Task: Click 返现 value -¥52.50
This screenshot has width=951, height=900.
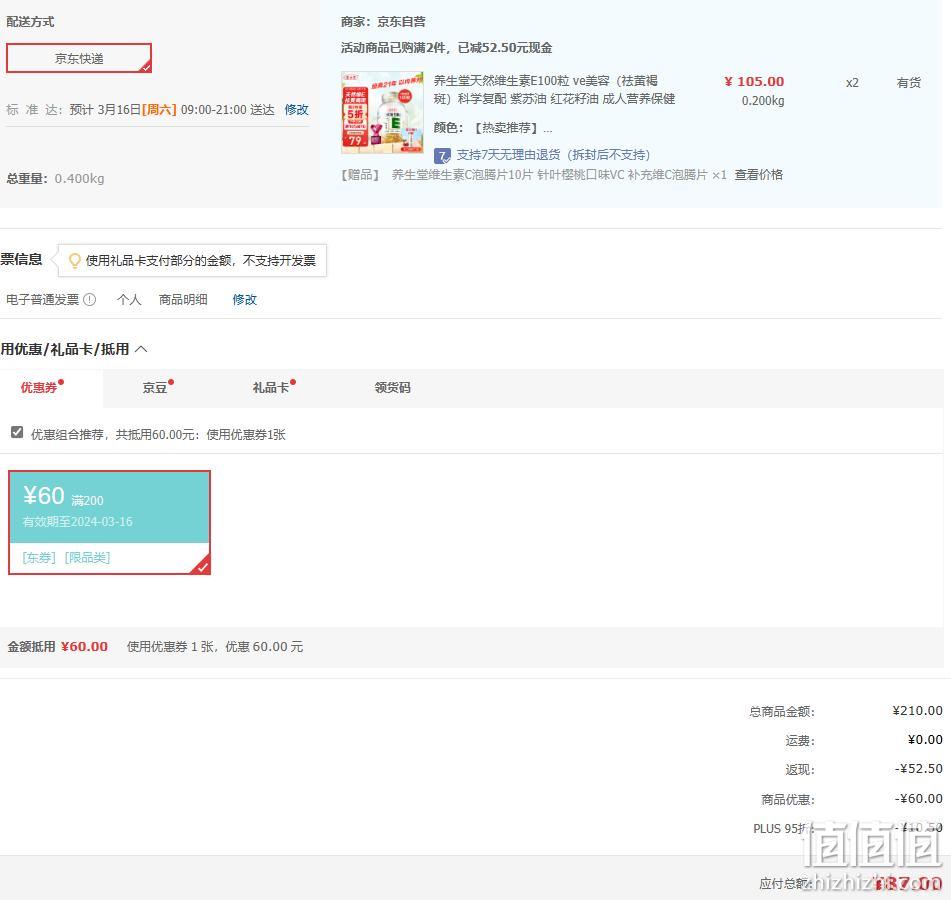Action: [x=919, y=769]
